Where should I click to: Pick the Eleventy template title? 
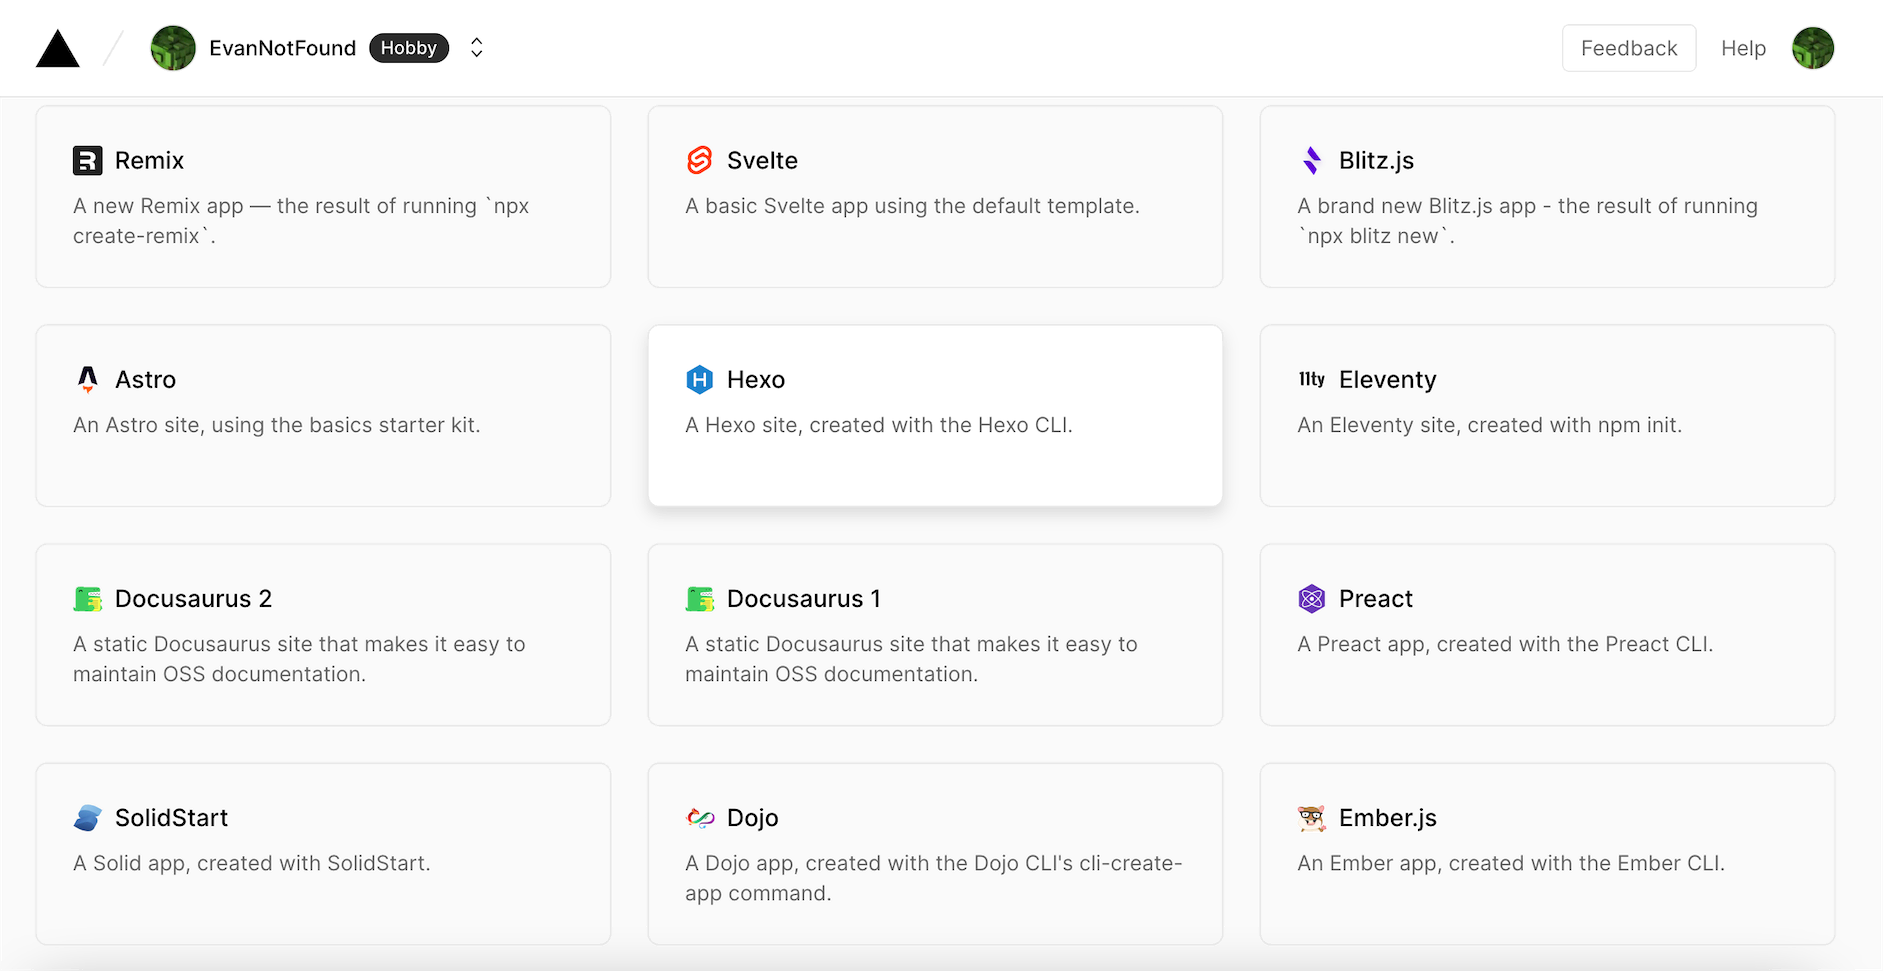[1387, 379]
